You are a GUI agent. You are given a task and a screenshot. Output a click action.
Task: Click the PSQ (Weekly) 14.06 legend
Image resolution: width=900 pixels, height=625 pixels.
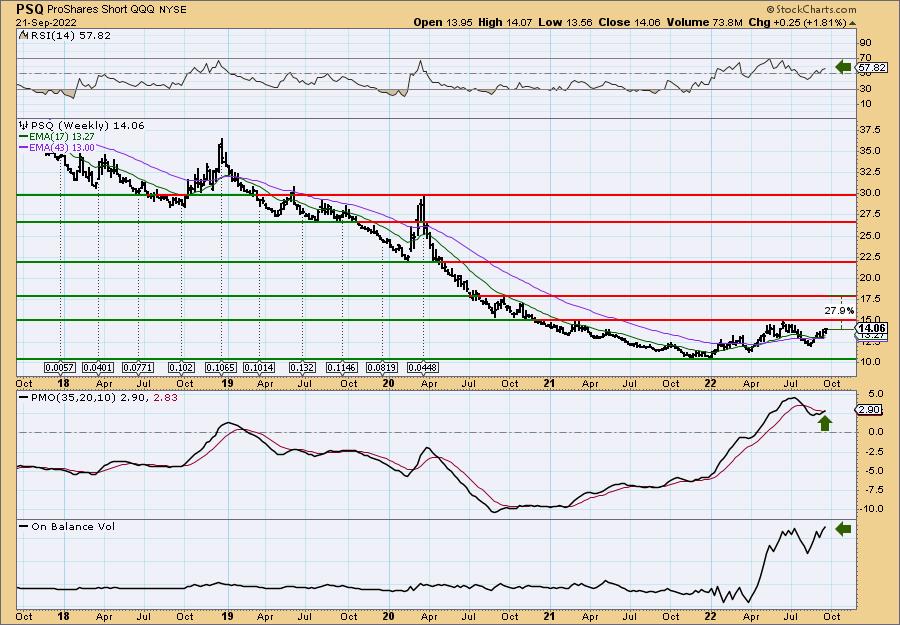tap(87, 125)
